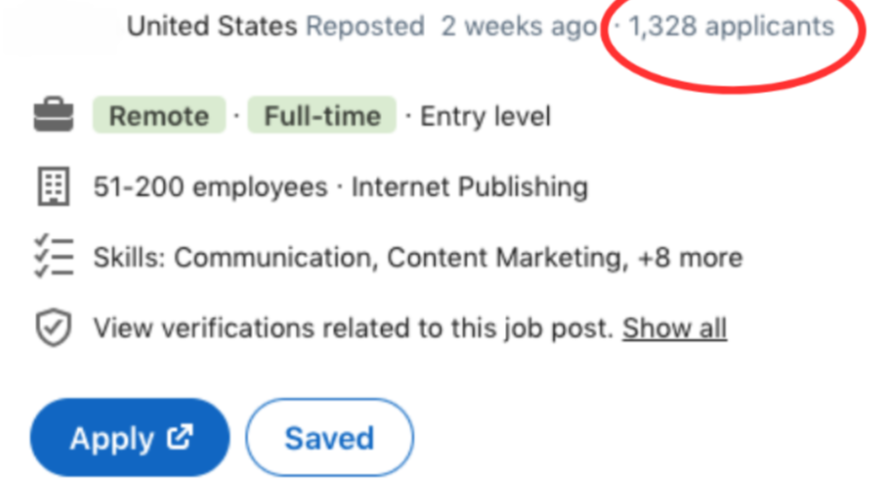The image size is (877, 501).
Task: Click the 1,328 applicants count
Action: [731, 26]
